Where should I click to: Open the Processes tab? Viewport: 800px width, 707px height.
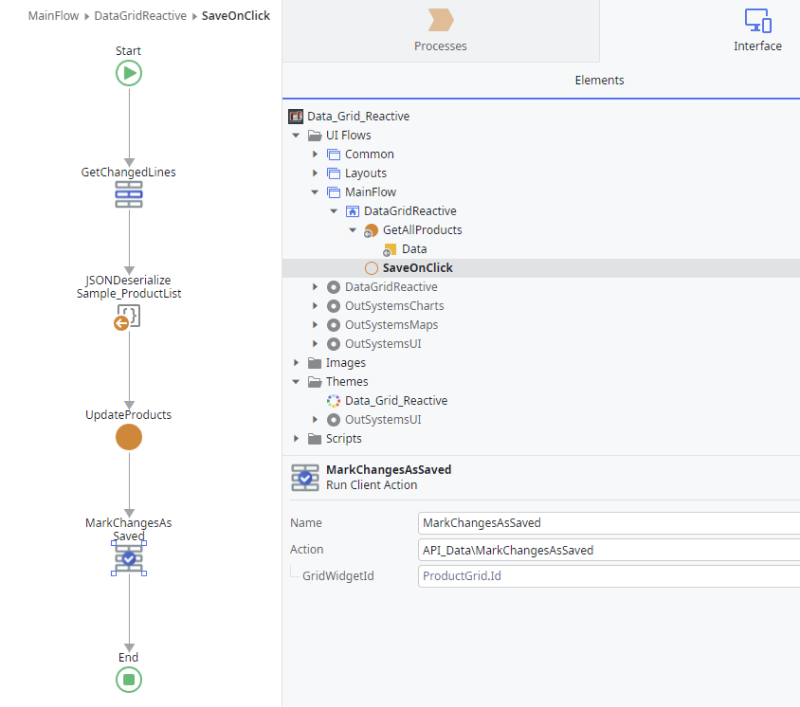[x=440, y=31]
